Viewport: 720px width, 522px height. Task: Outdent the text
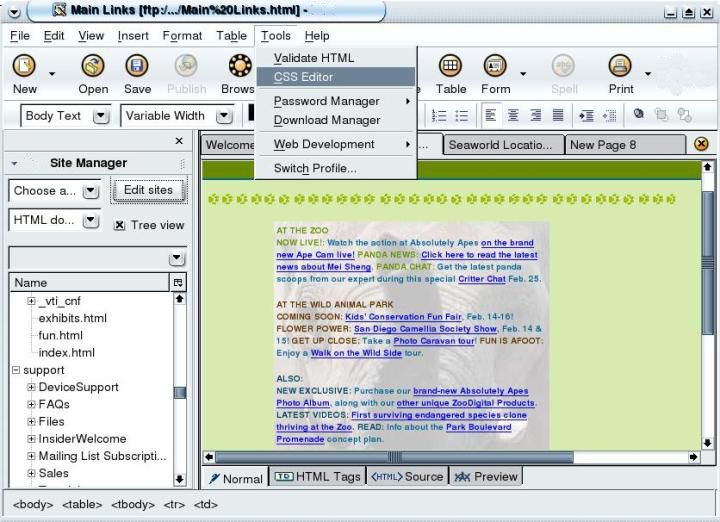609,116
